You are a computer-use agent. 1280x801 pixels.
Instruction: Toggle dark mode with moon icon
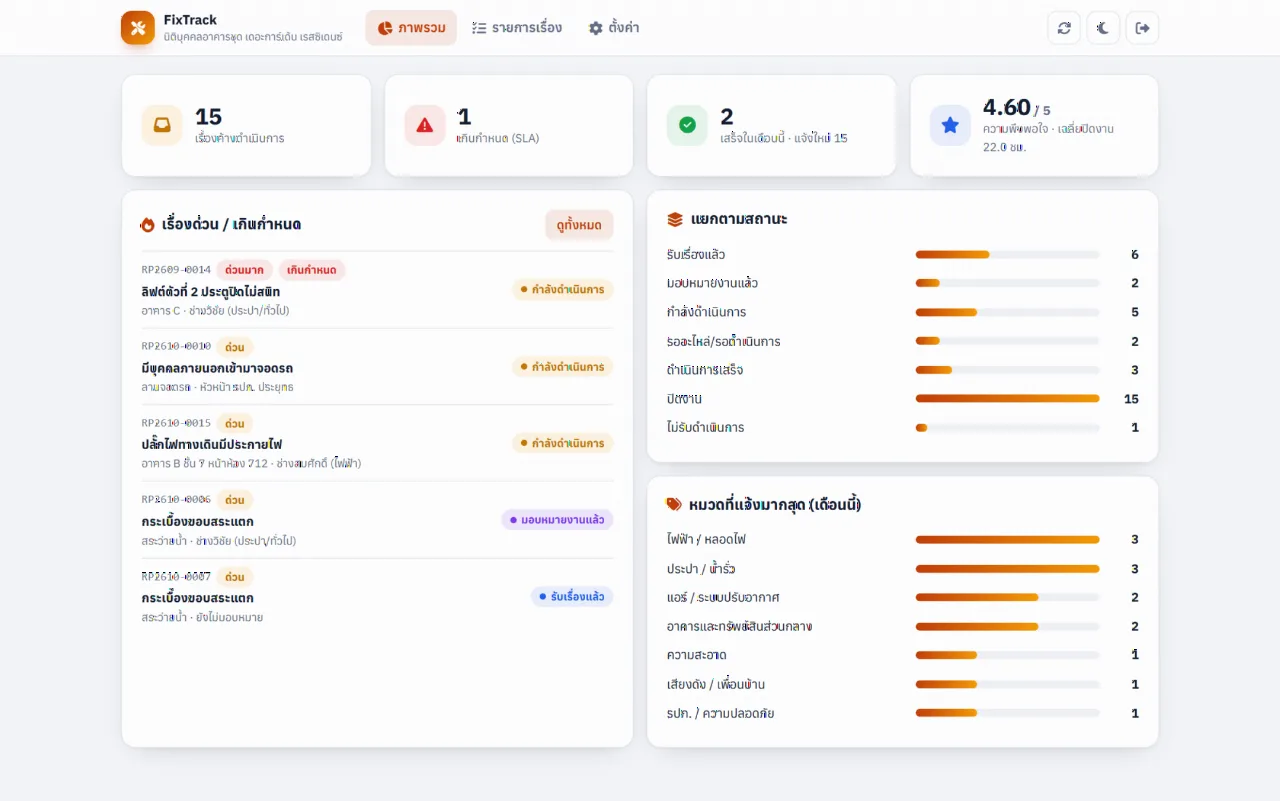1103,28
